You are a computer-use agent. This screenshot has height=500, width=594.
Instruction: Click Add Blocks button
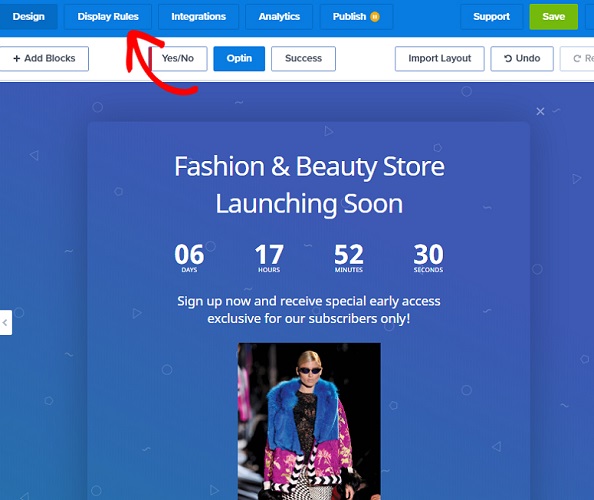tap(44, 59)
